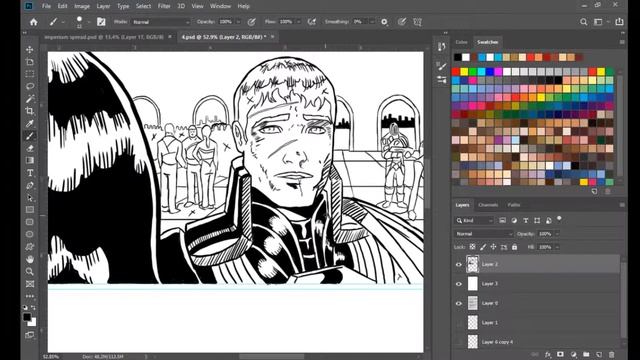Select the Move tool

(30, 49)
